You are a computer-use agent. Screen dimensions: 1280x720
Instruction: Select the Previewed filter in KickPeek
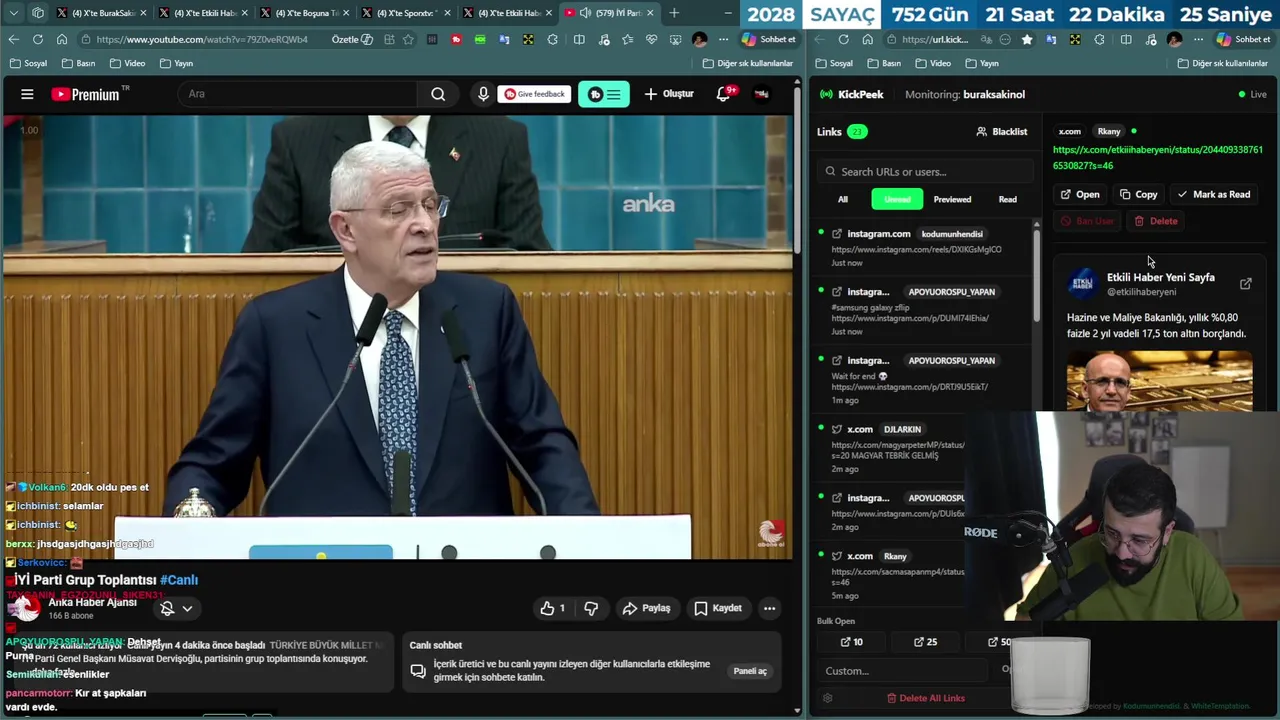coord(952,199)
